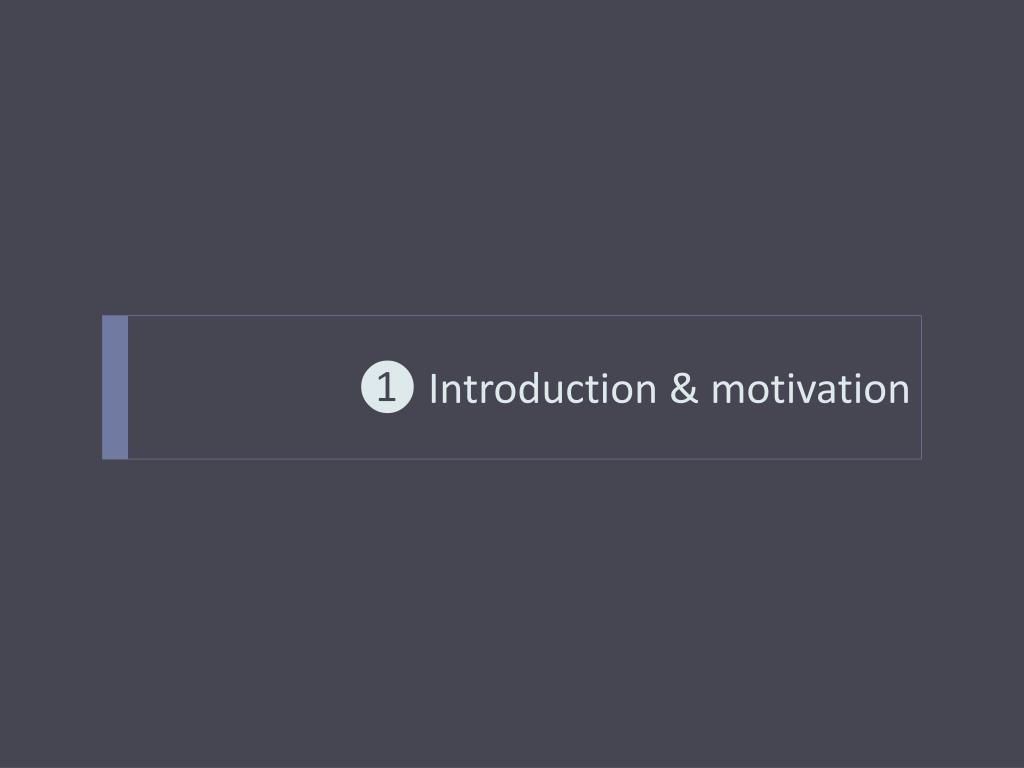The width and height of the screenshot is (1024, 768).
Task: Click the bottom border line of the title box
Action: point(524,459)
